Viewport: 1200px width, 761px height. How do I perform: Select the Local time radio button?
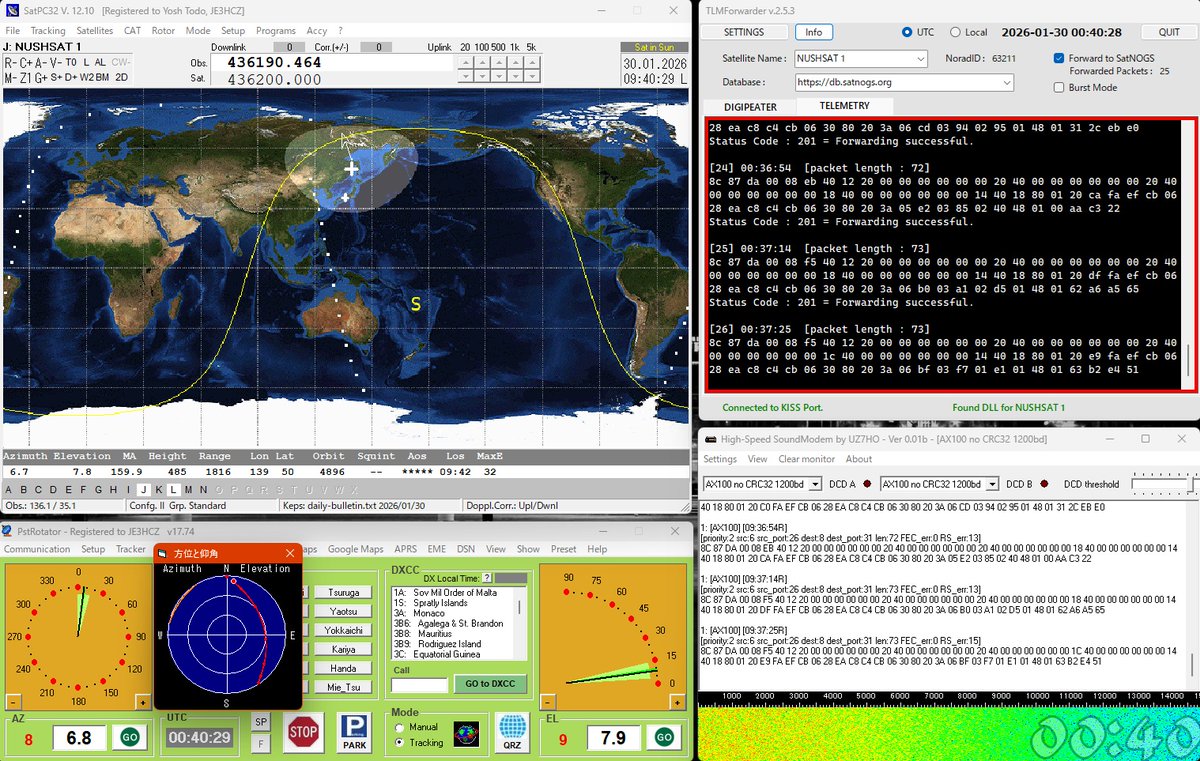(x=956, y=32)
